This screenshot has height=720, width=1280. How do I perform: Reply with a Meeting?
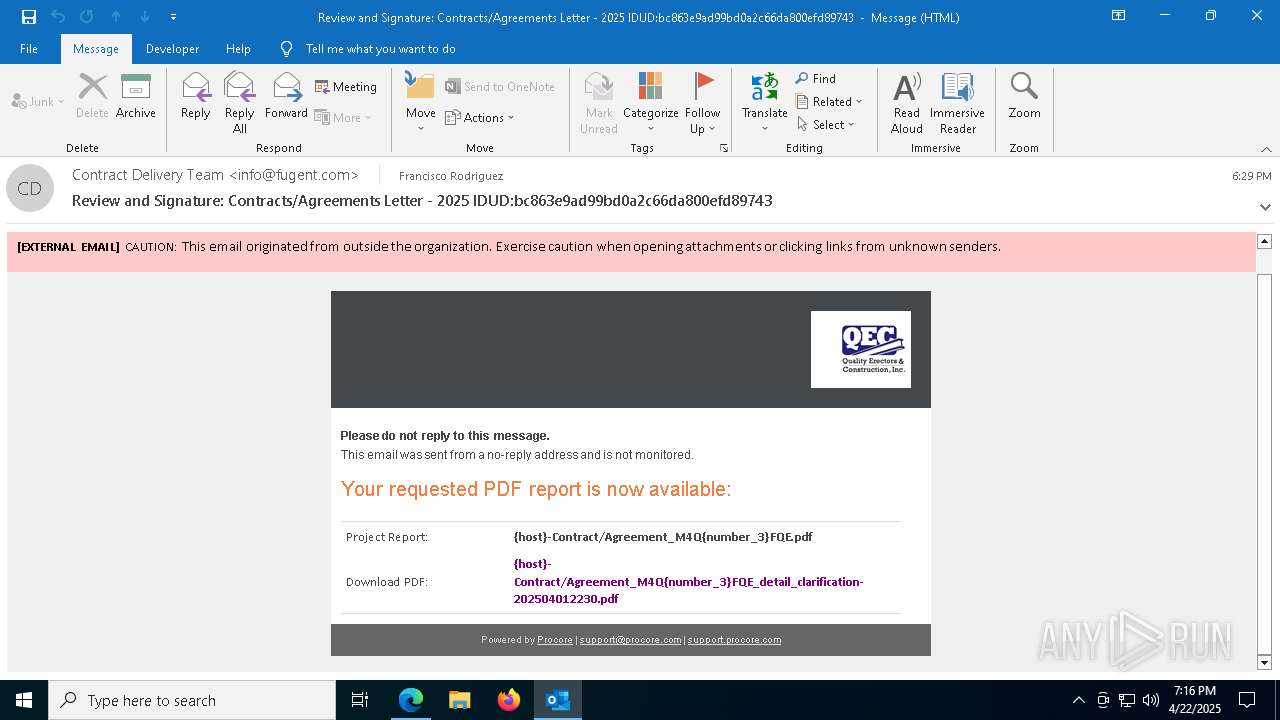pyautogui.click(x=346, y=87)
